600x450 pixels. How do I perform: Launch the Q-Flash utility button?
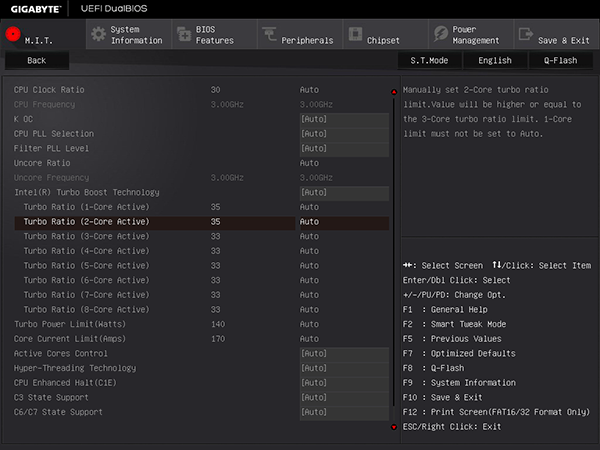[560, 60]
